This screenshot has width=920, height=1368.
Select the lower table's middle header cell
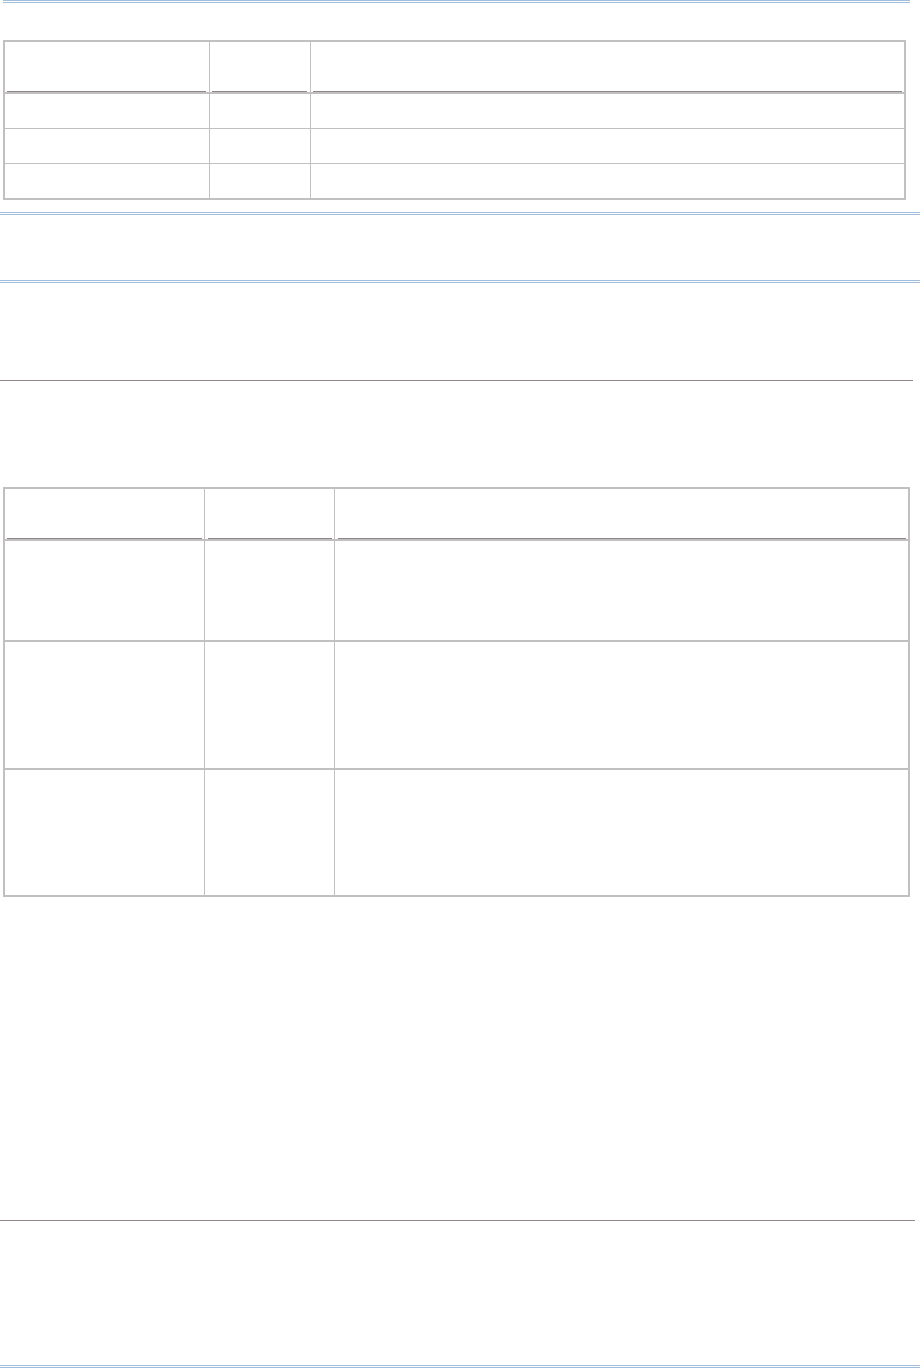click(269, 514)
